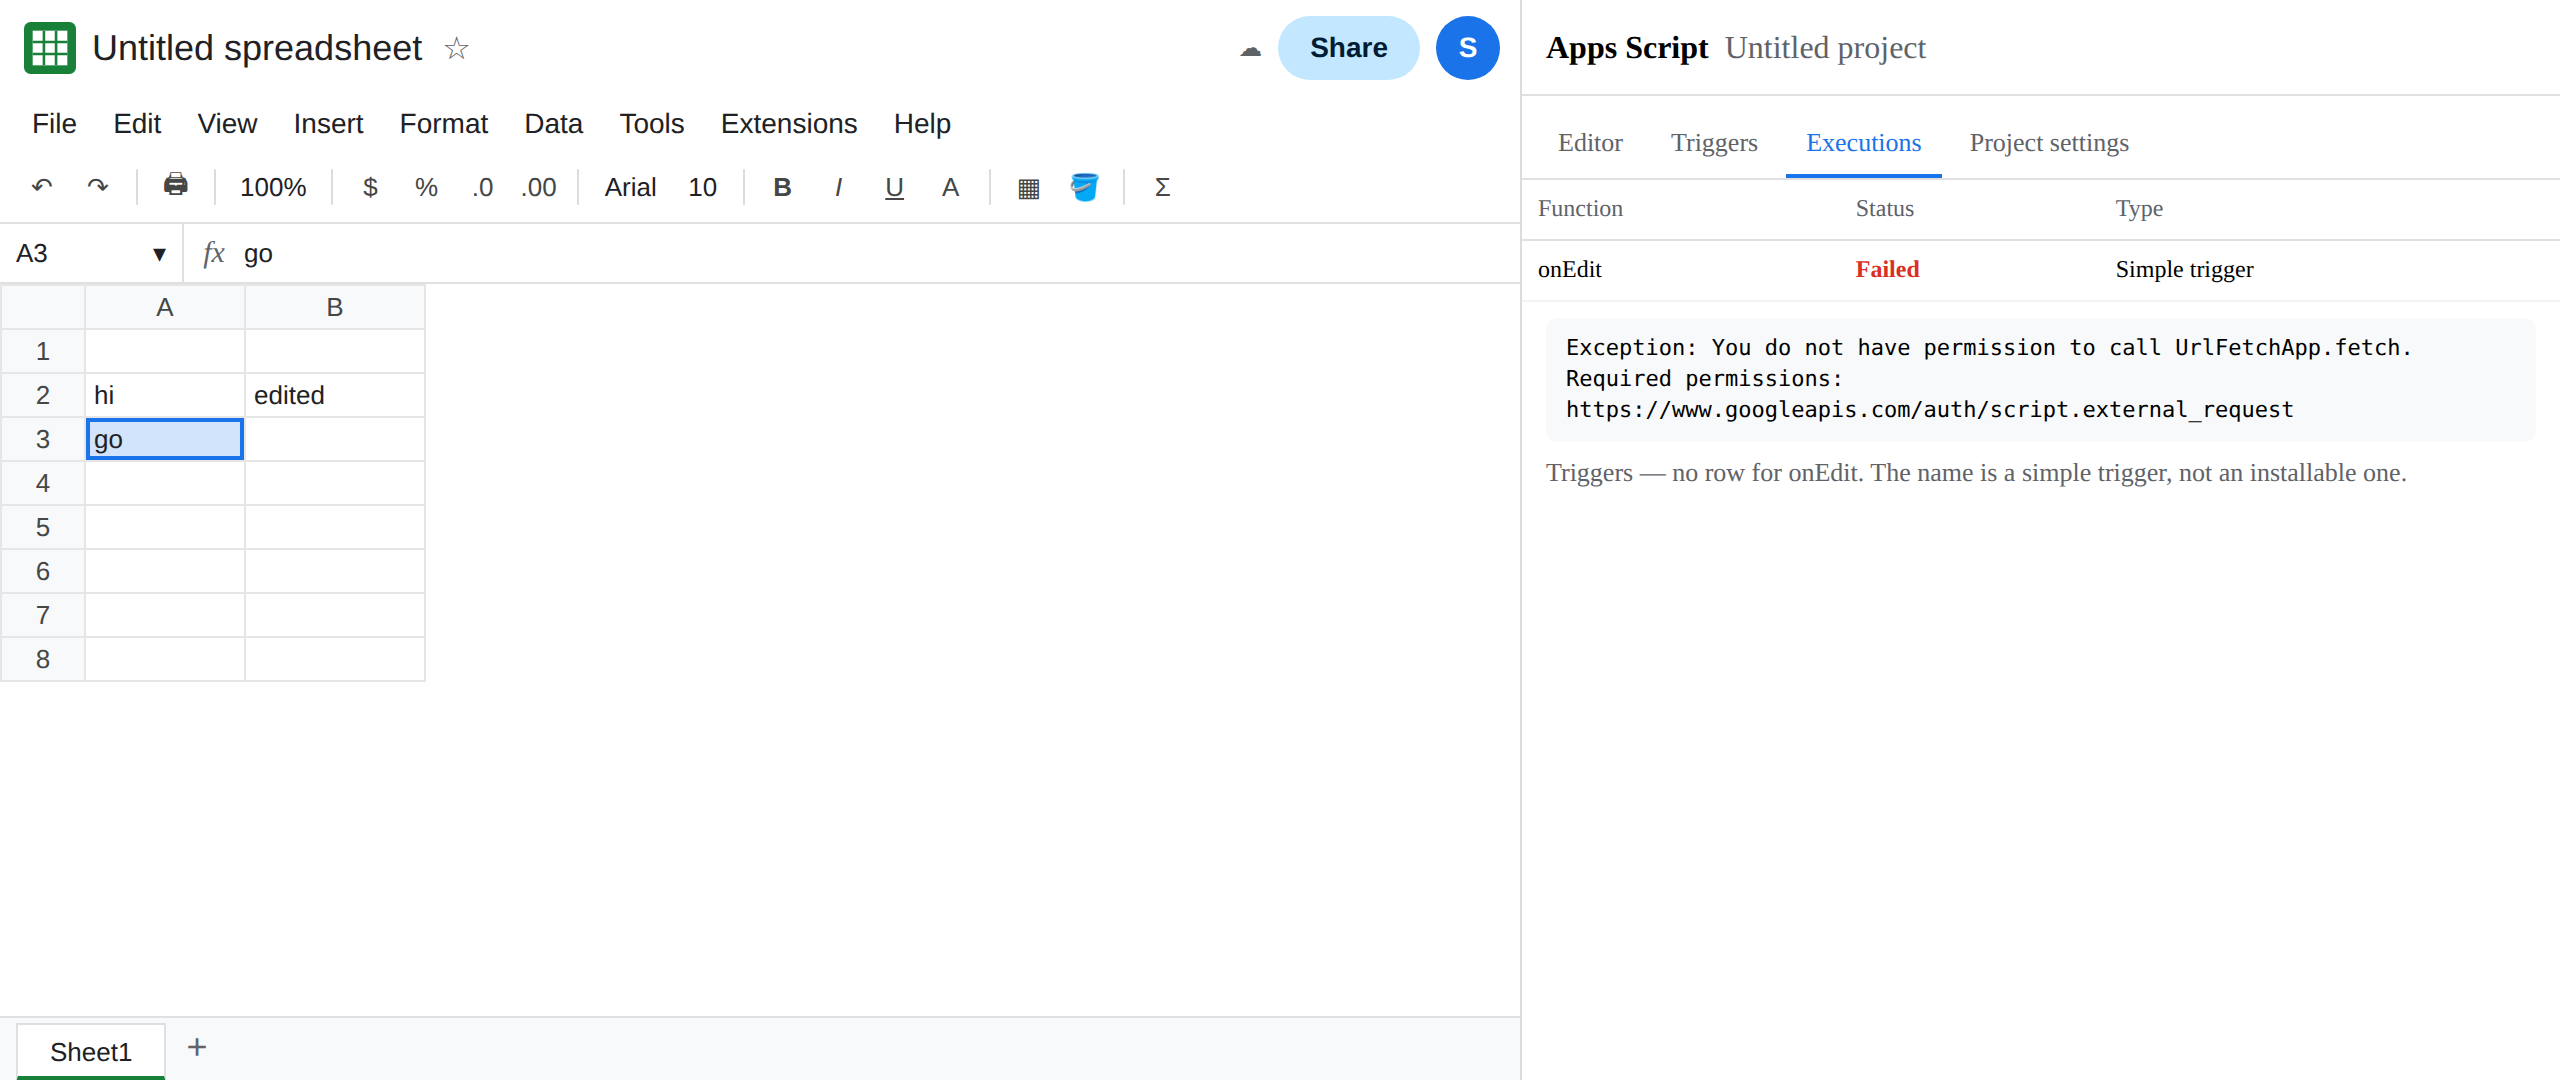Viewport: 2560px width, 1080px height.
Task: Toggle bold formatting
Action: 783,187
